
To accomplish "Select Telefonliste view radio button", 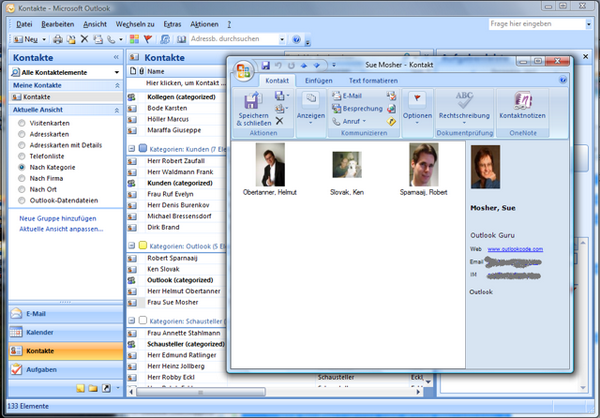I will click(x=22, y=156).
